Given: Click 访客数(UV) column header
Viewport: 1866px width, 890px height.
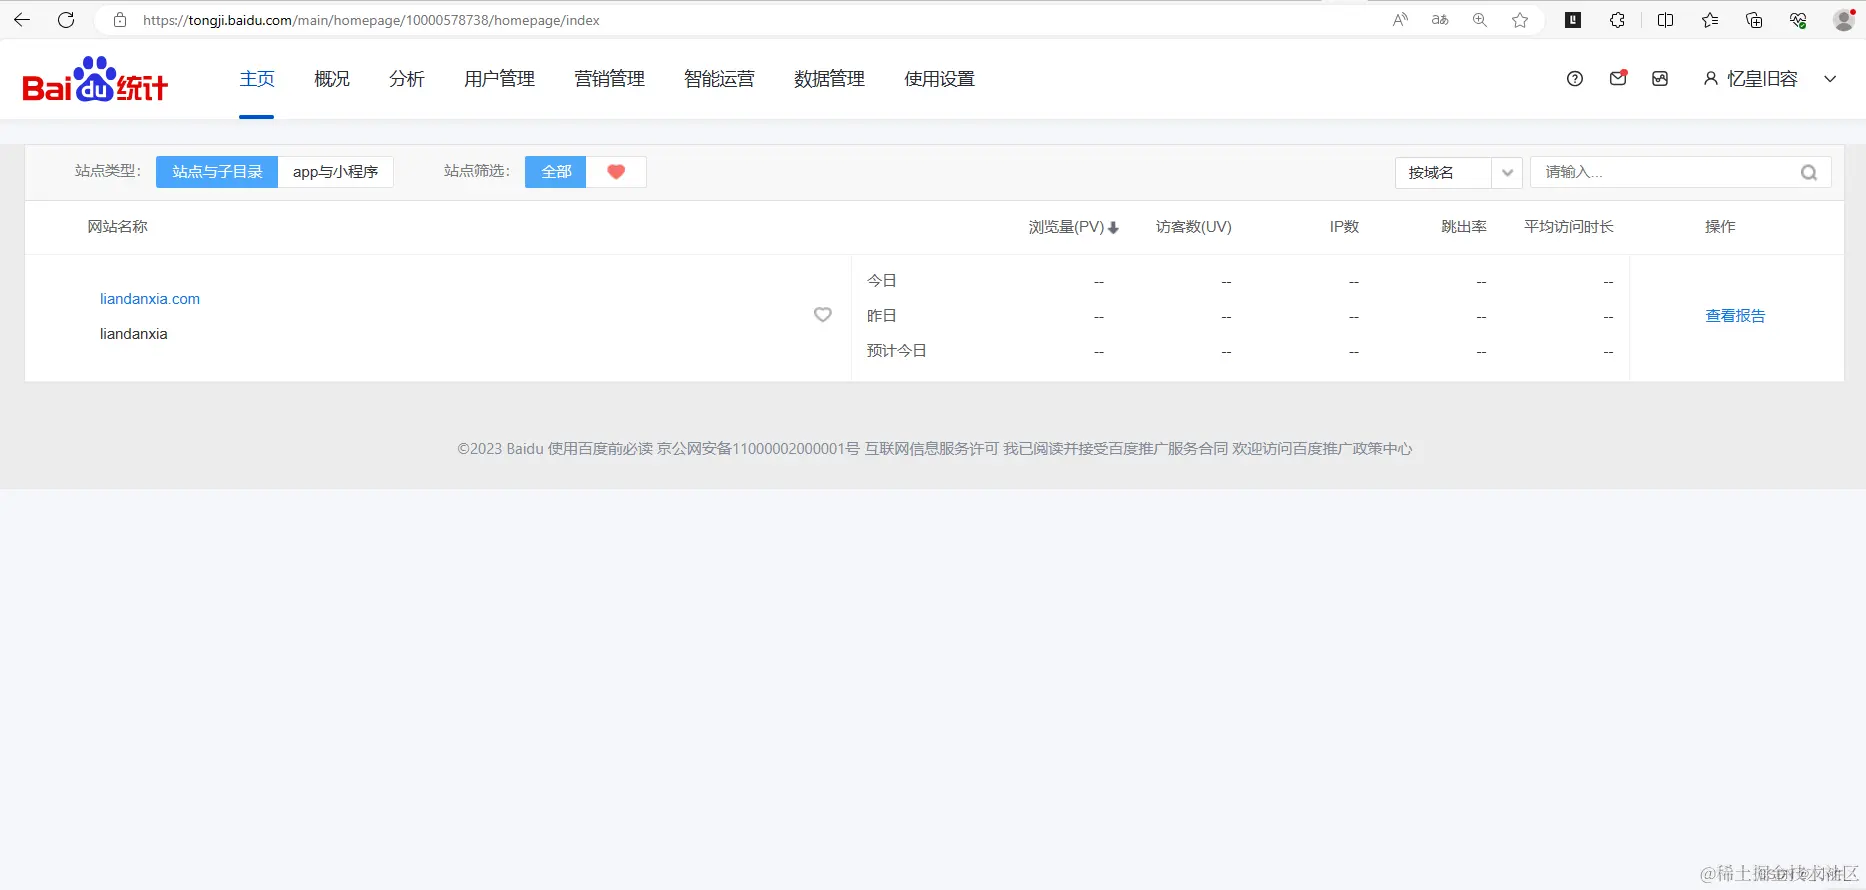Looking at the screenshot, I should (x=1194, y=227).
